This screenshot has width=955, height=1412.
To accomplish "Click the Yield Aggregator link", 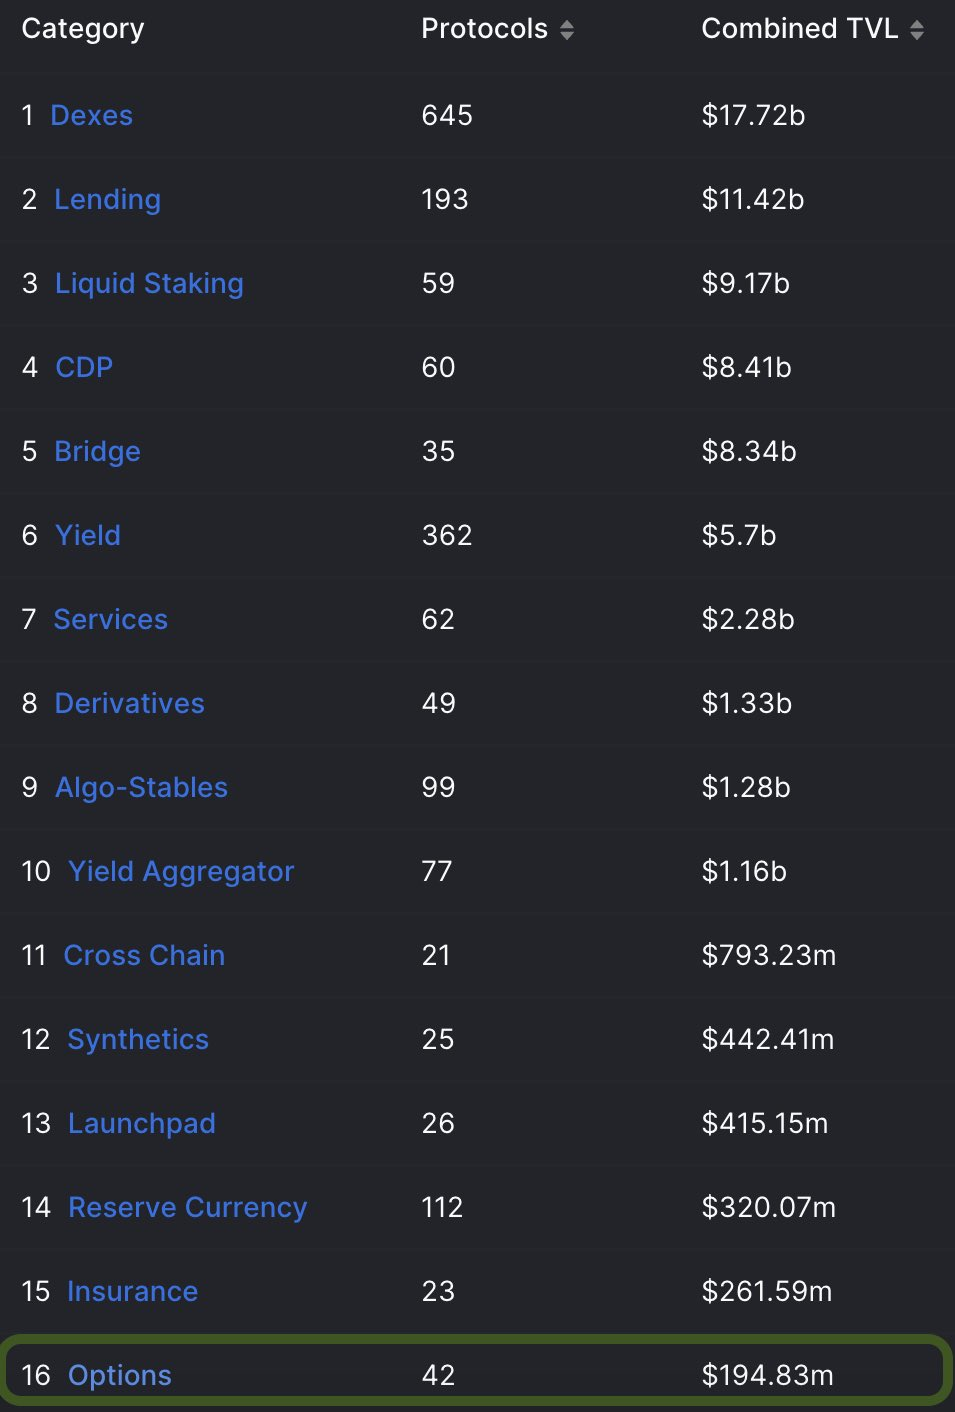I will [181, 871].
